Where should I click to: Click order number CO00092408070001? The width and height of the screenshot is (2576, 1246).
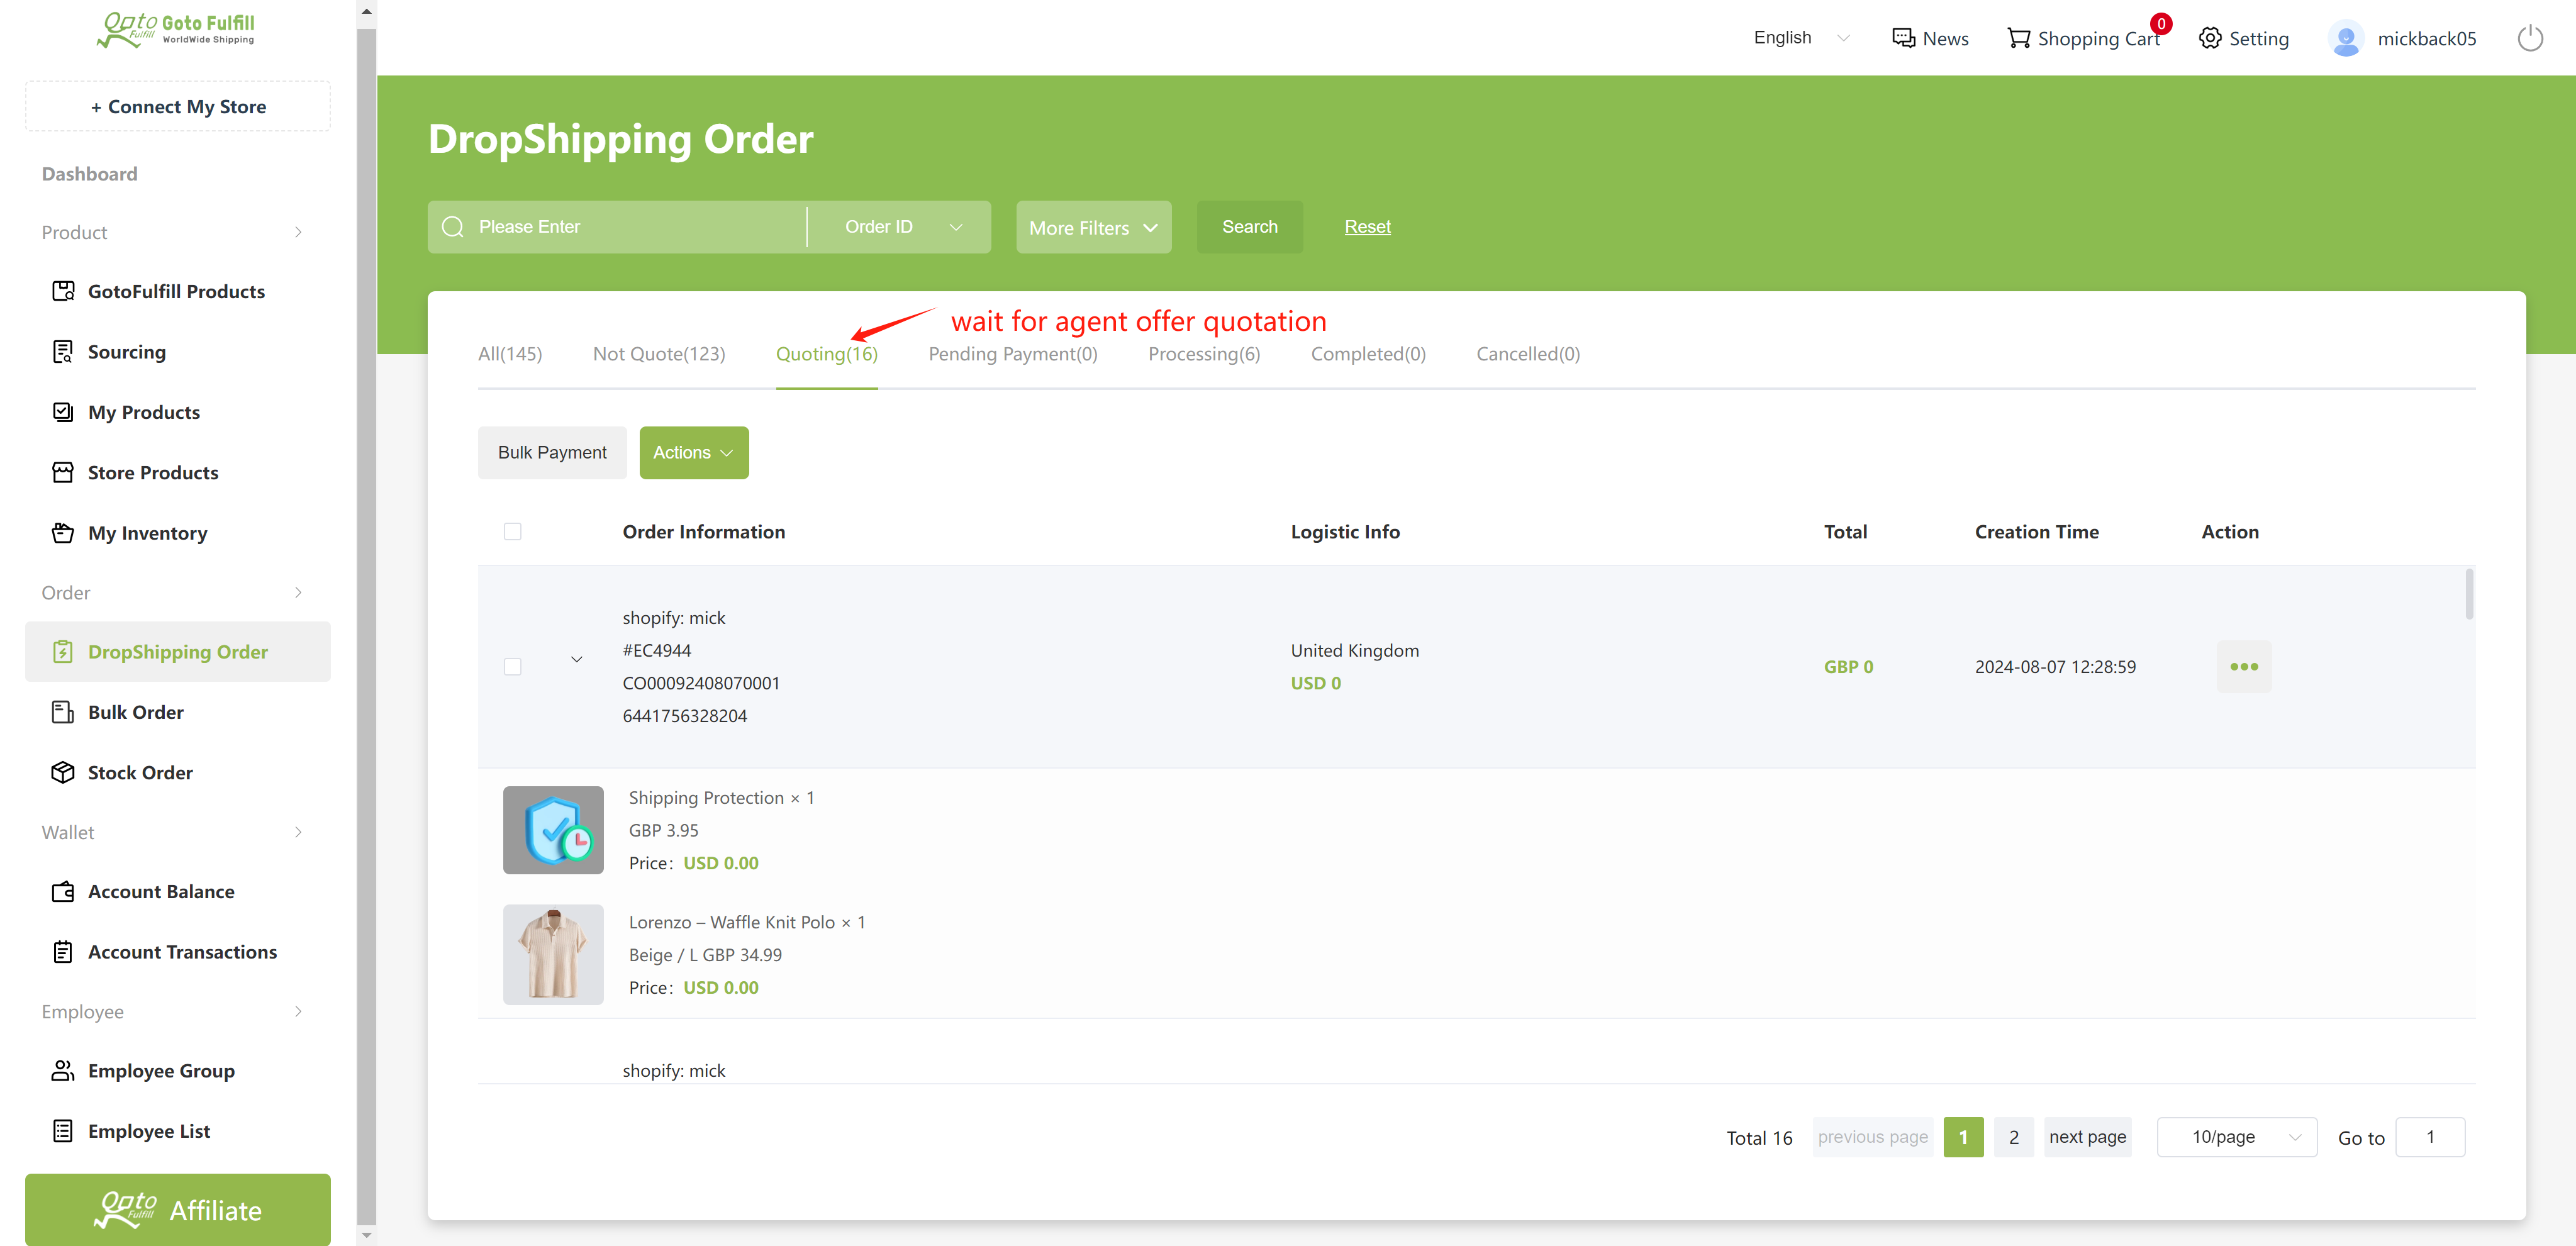pos(701,683)
